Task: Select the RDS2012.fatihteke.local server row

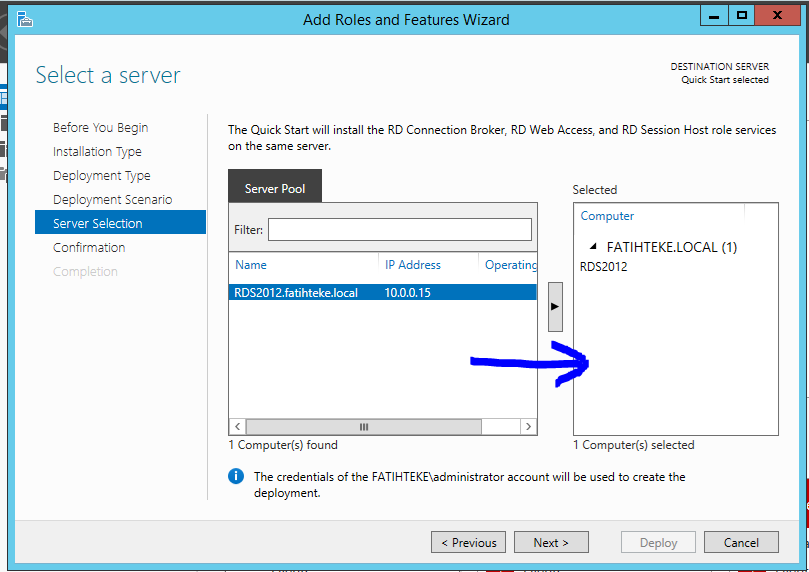Action: pyautogui.click(x=382, y=292)
